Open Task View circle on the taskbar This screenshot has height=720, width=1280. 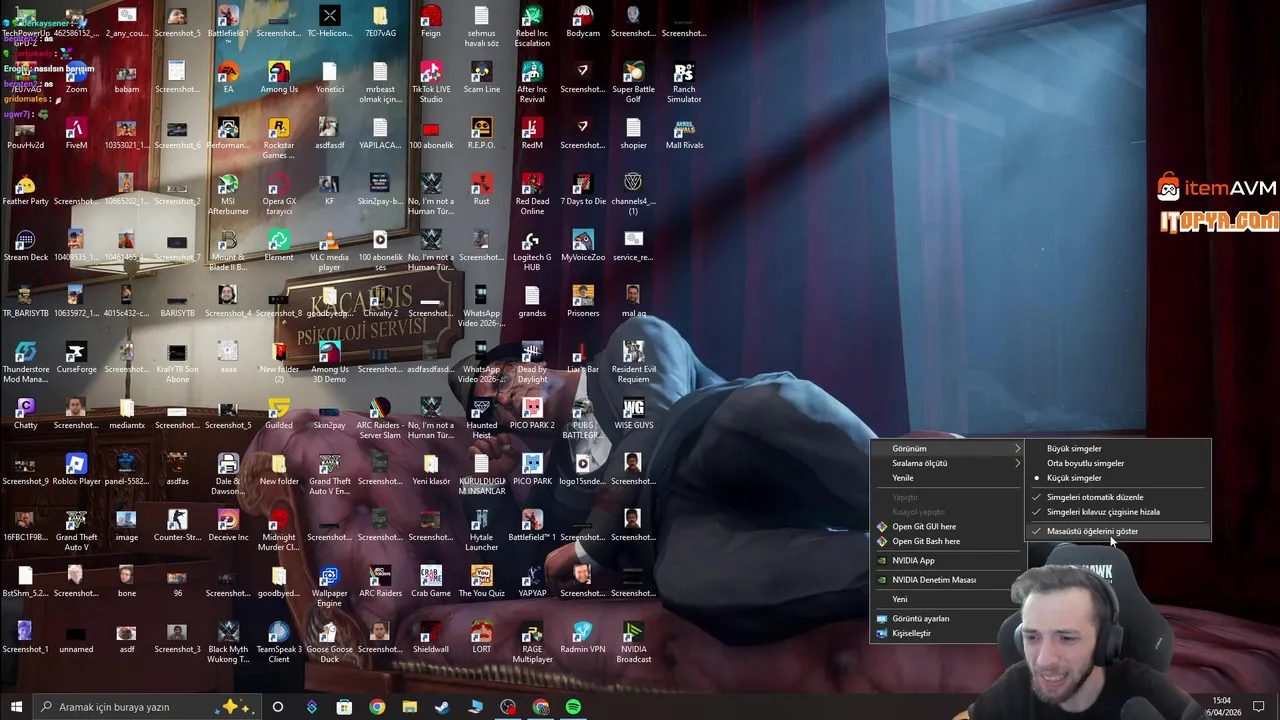[278, 707]
